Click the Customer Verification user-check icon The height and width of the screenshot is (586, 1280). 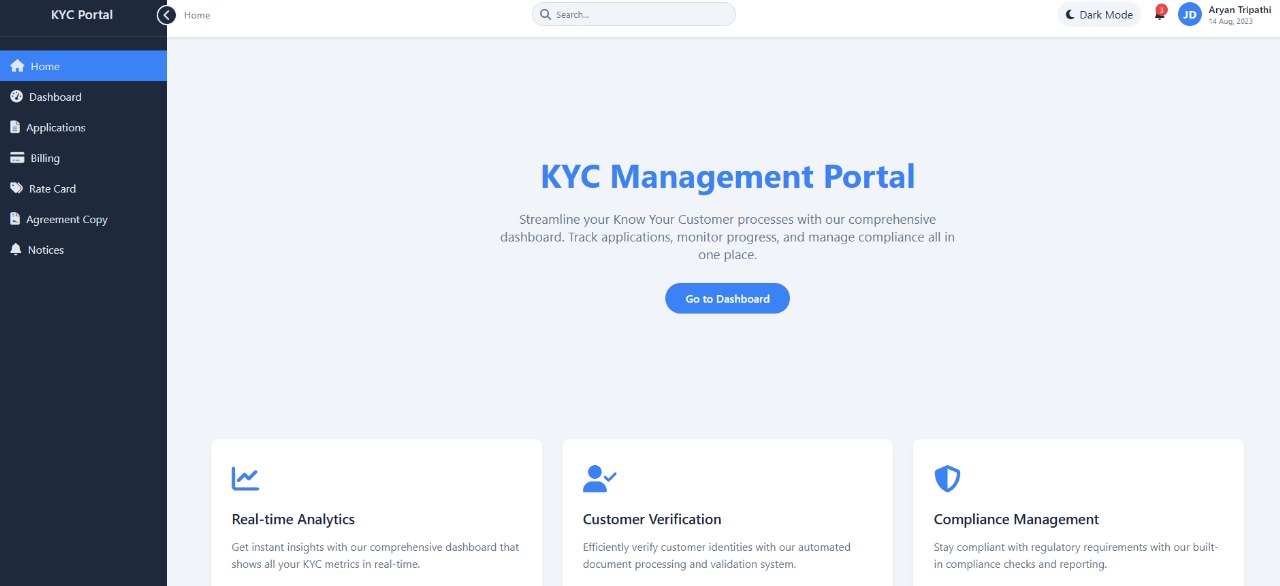tap(598, 479)
